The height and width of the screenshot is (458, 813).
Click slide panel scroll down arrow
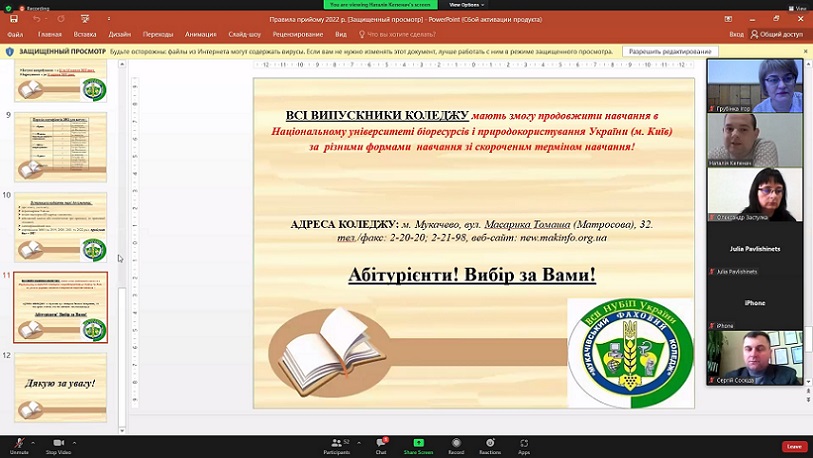(122, 430)
